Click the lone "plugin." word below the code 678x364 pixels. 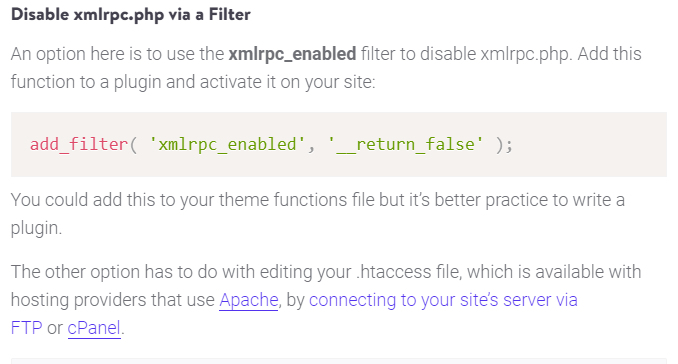pos(36,228)
